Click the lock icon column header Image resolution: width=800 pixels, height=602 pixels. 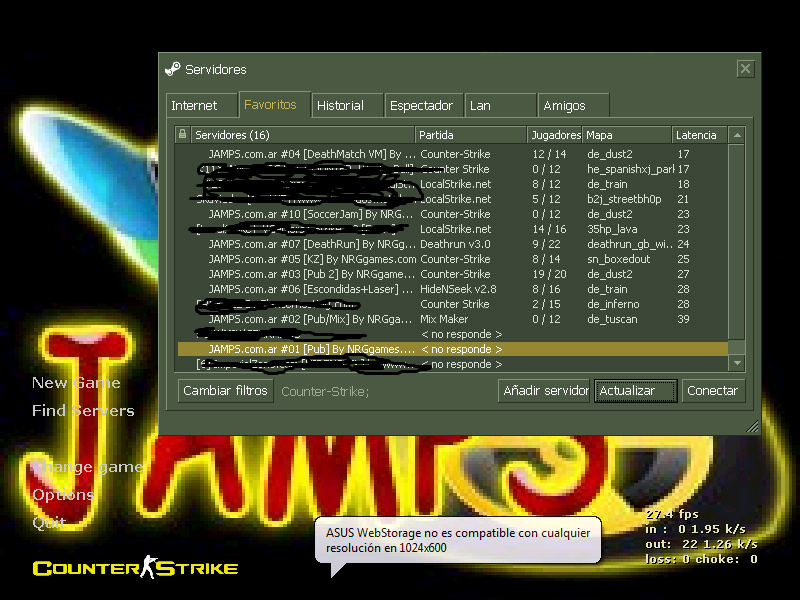click(x=182, y=135)
